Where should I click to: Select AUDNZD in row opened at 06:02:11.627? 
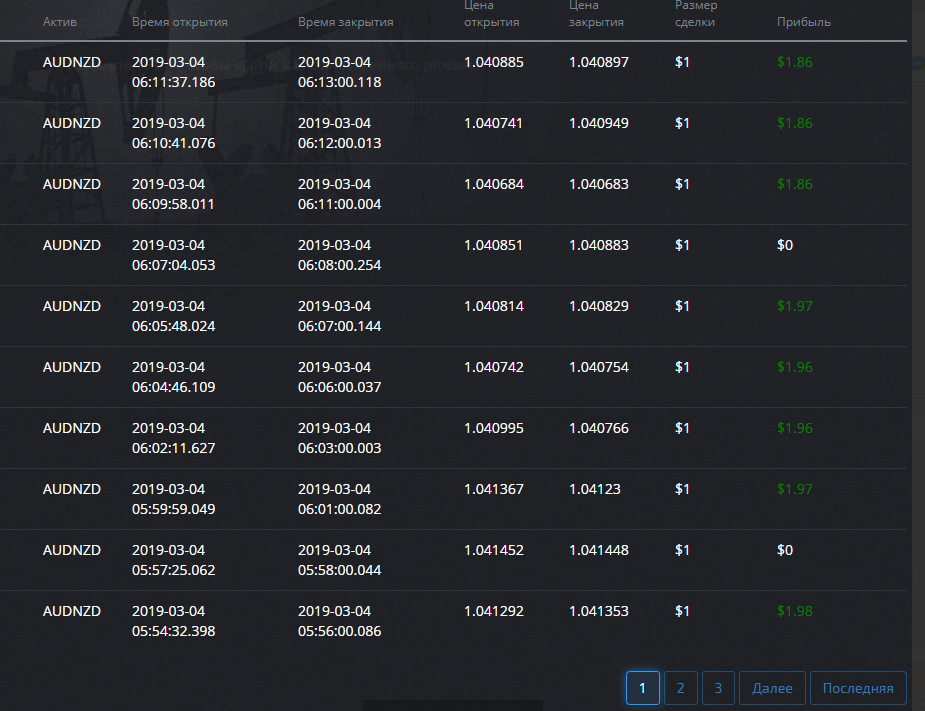click(x=72, y=428)
